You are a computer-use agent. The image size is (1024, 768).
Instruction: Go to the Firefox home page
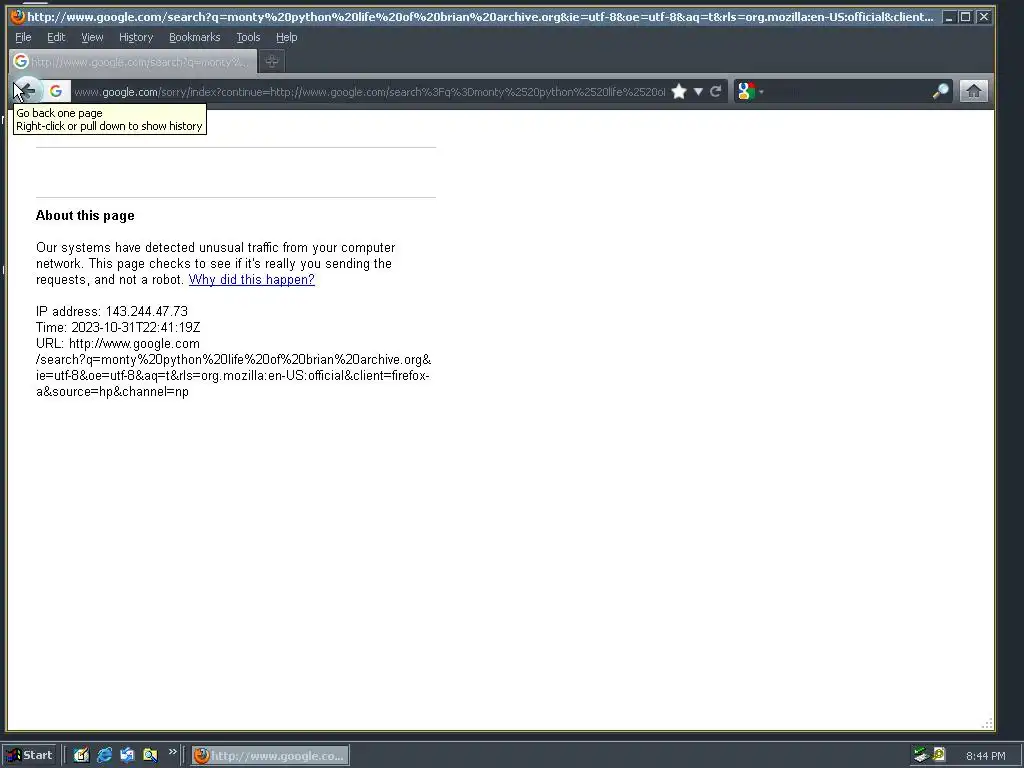pos(973,91)
